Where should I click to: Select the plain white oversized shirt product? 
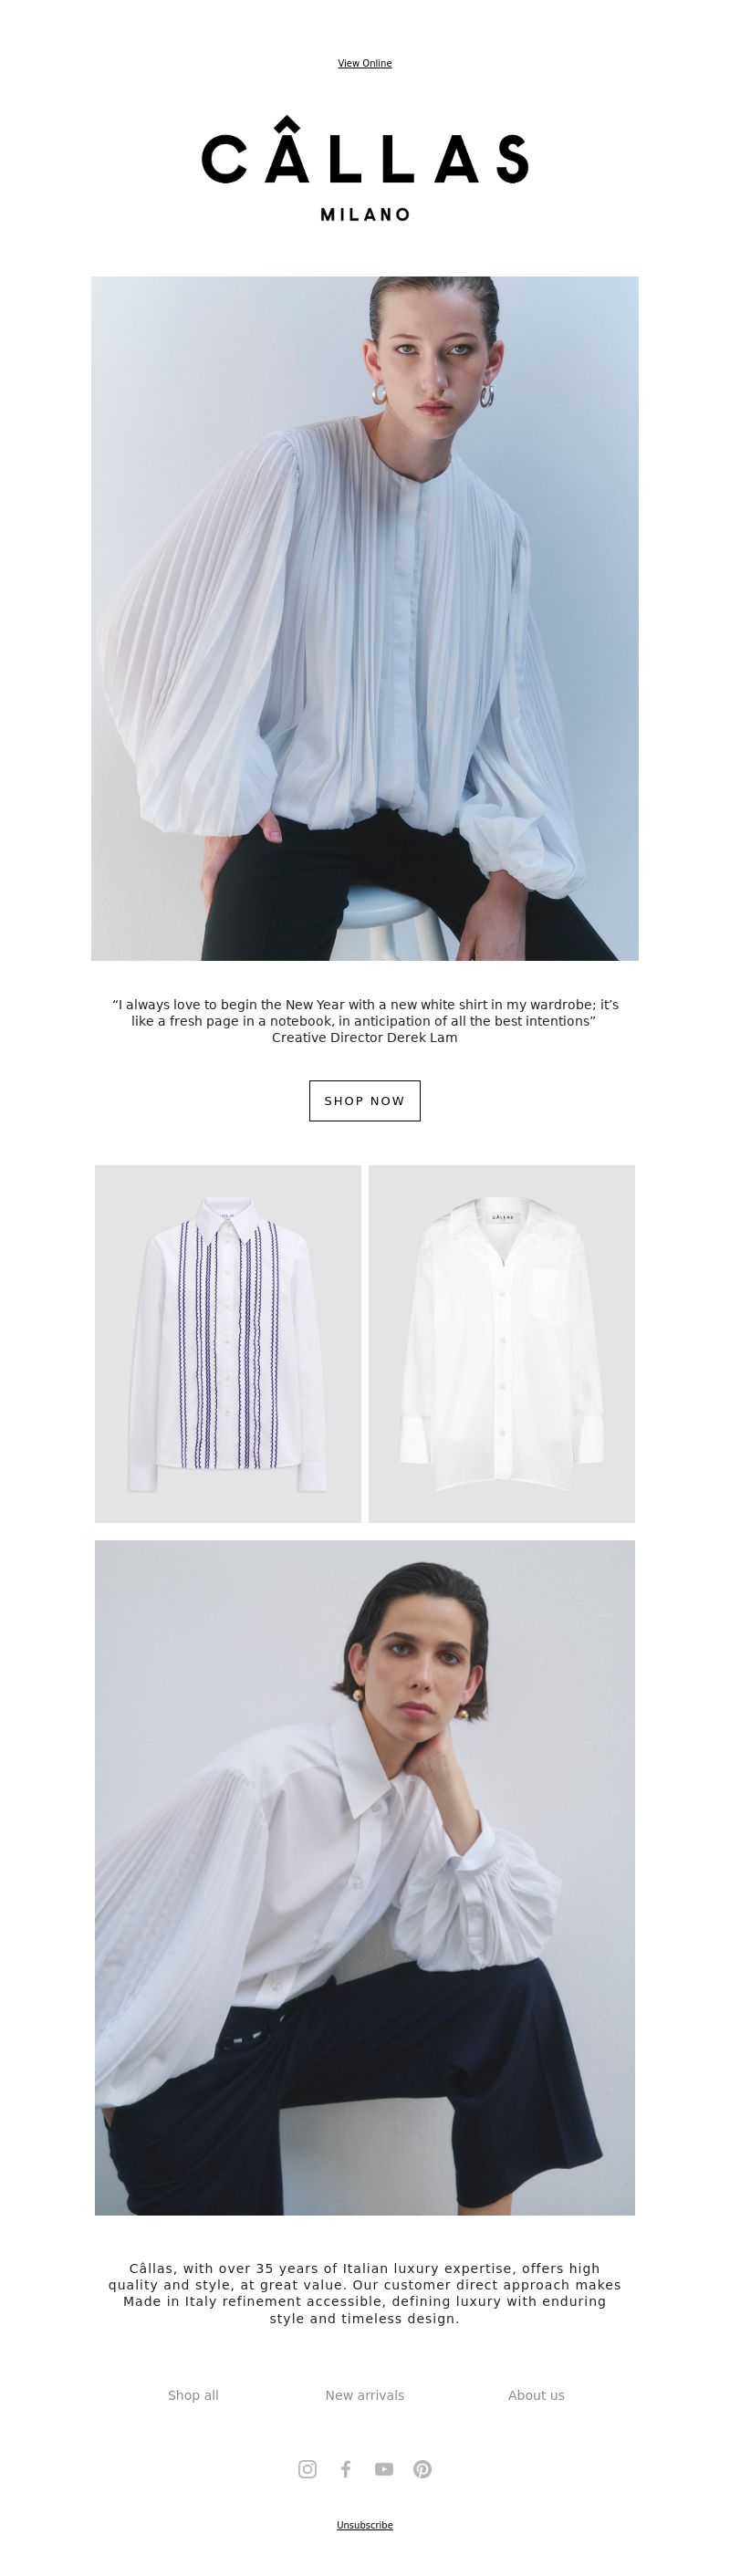(x=502, y=1343)
